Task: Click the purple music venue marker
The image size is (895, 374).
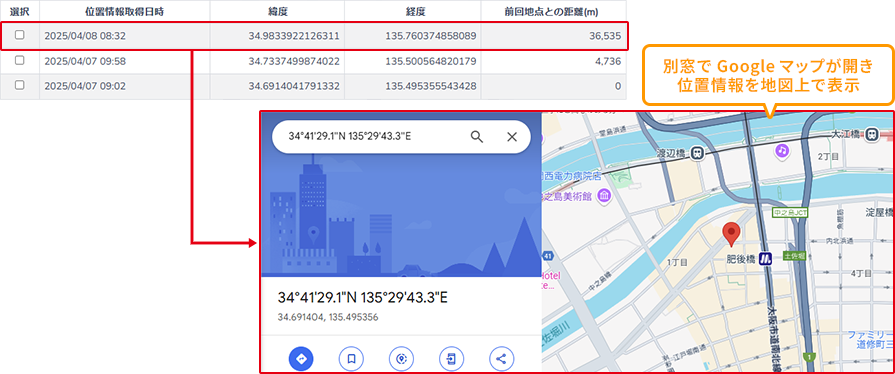Action: 781,151
